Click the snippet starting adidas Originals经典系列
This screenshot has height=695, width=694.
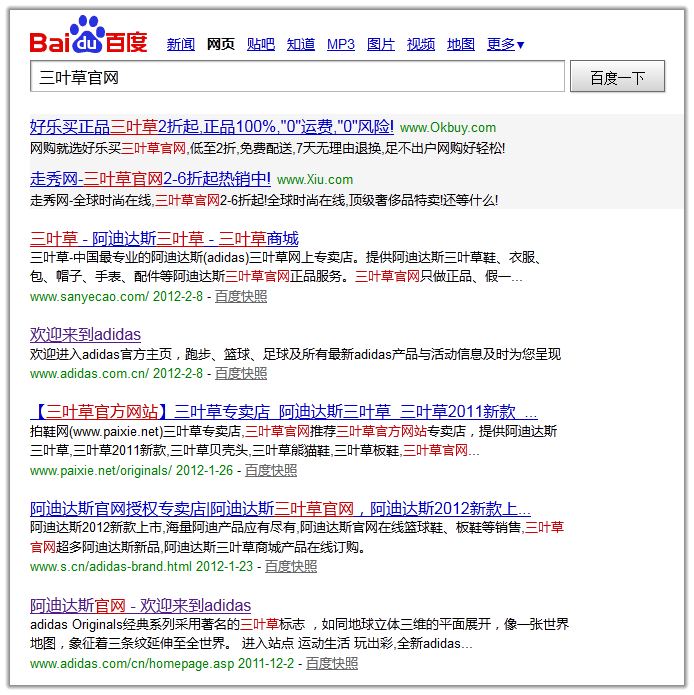[299, 634]
